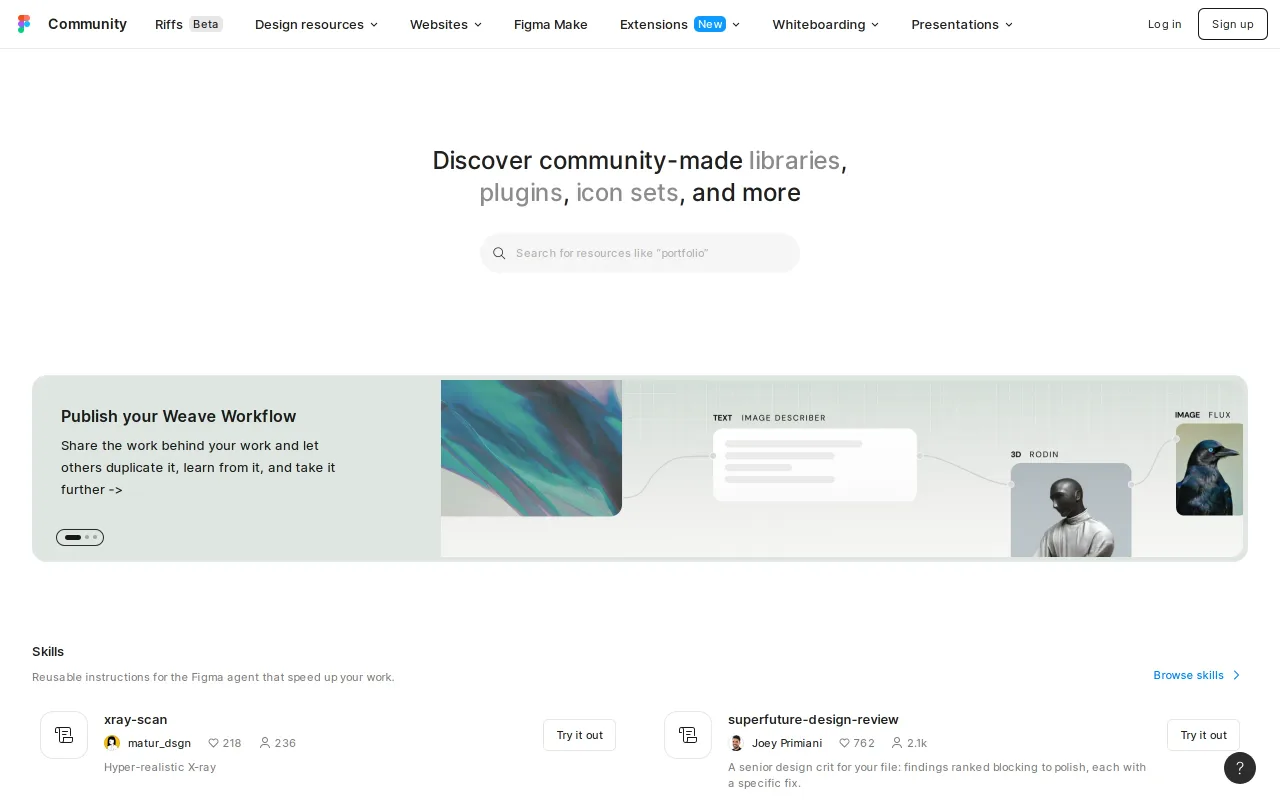The height and width of the screenshot is (800, 1280).
Task: Expand the Whiteboarding dropdown menu
Action: [x=826, y=24]
